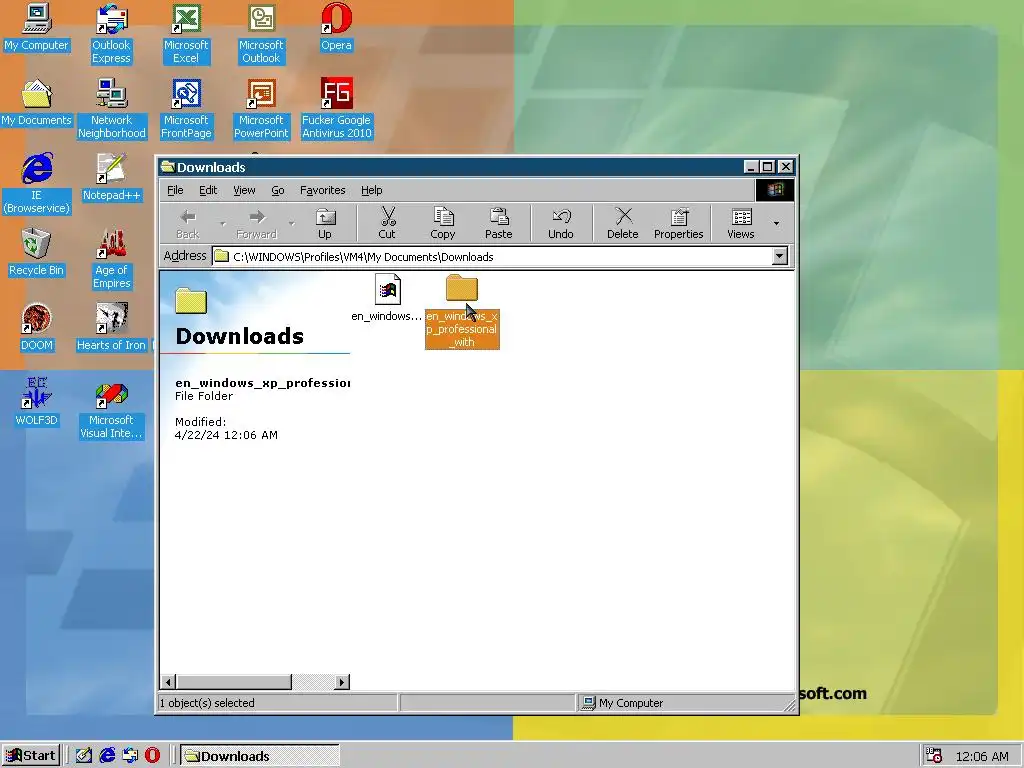Click the Back toolbar button
Image resolution: width=1024 pixels, height=768 pixels.
pyautogui.click(x=188, y=223)
